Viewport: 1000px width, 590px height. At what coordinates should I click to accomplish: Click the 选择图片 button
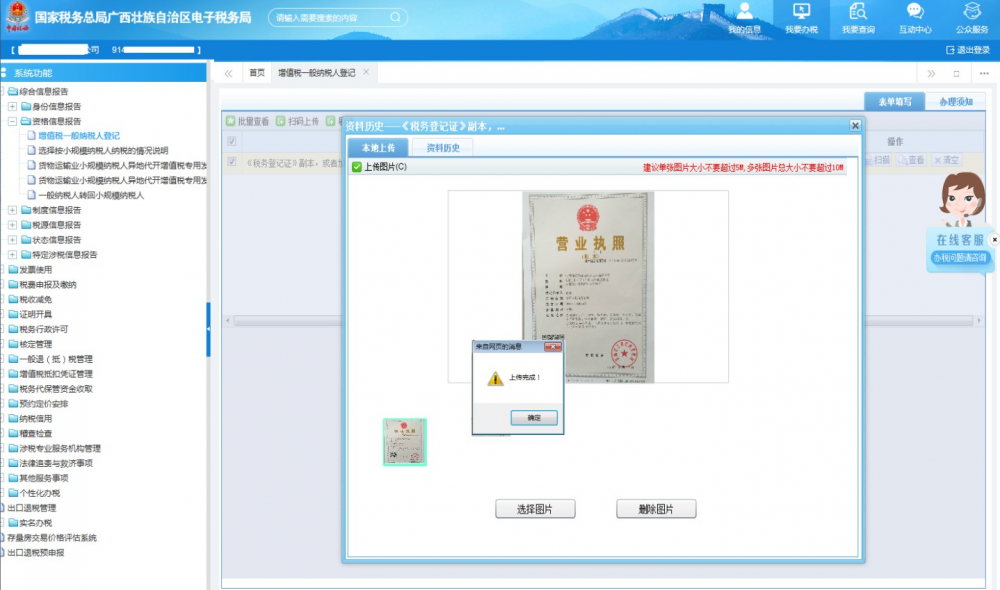[536, 510]
